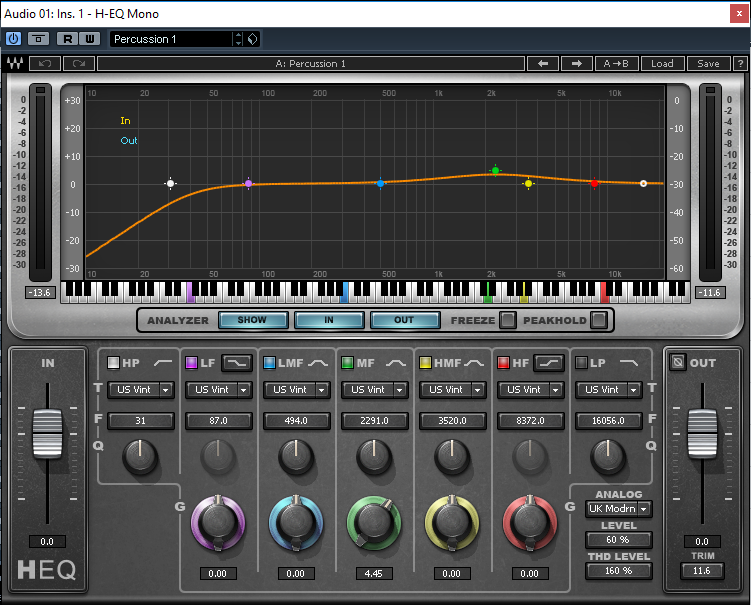This screenshot has width=751, height=605.
Task: Click the OUT fader handle
Action: (702, 434)
